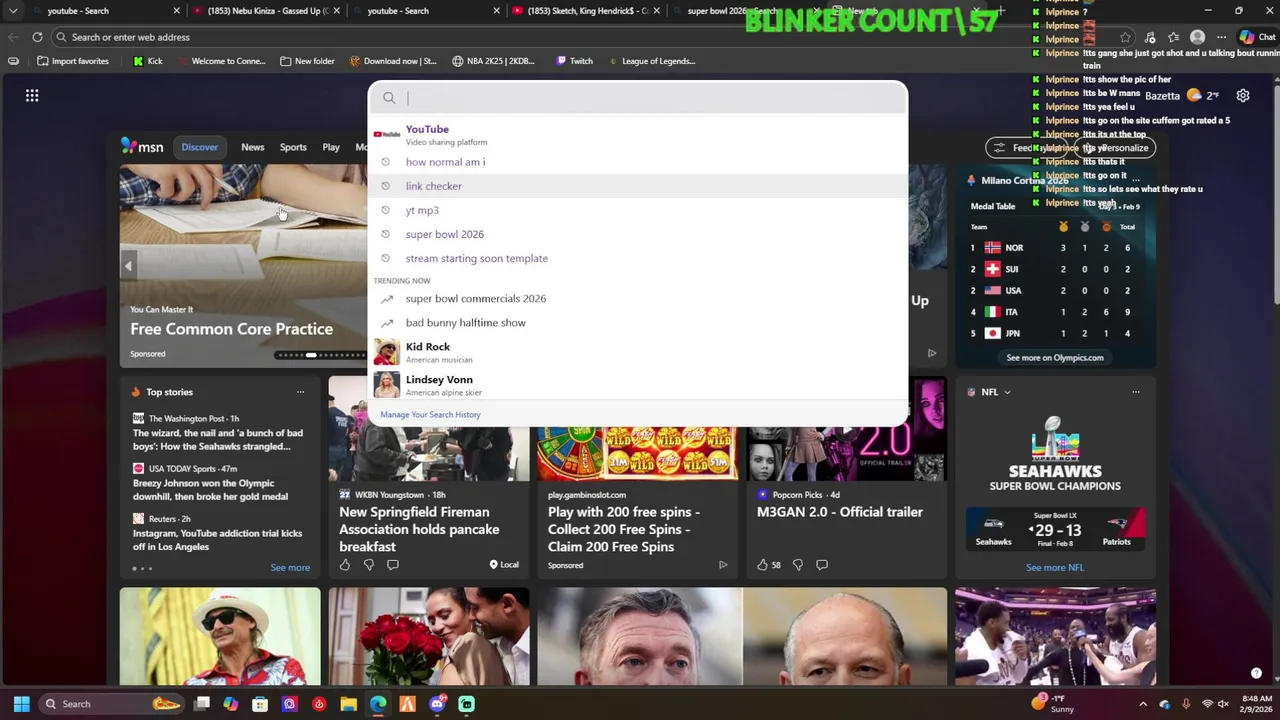
Task: Click the refresh button in browser toolbar
Action: pos(37,37)
